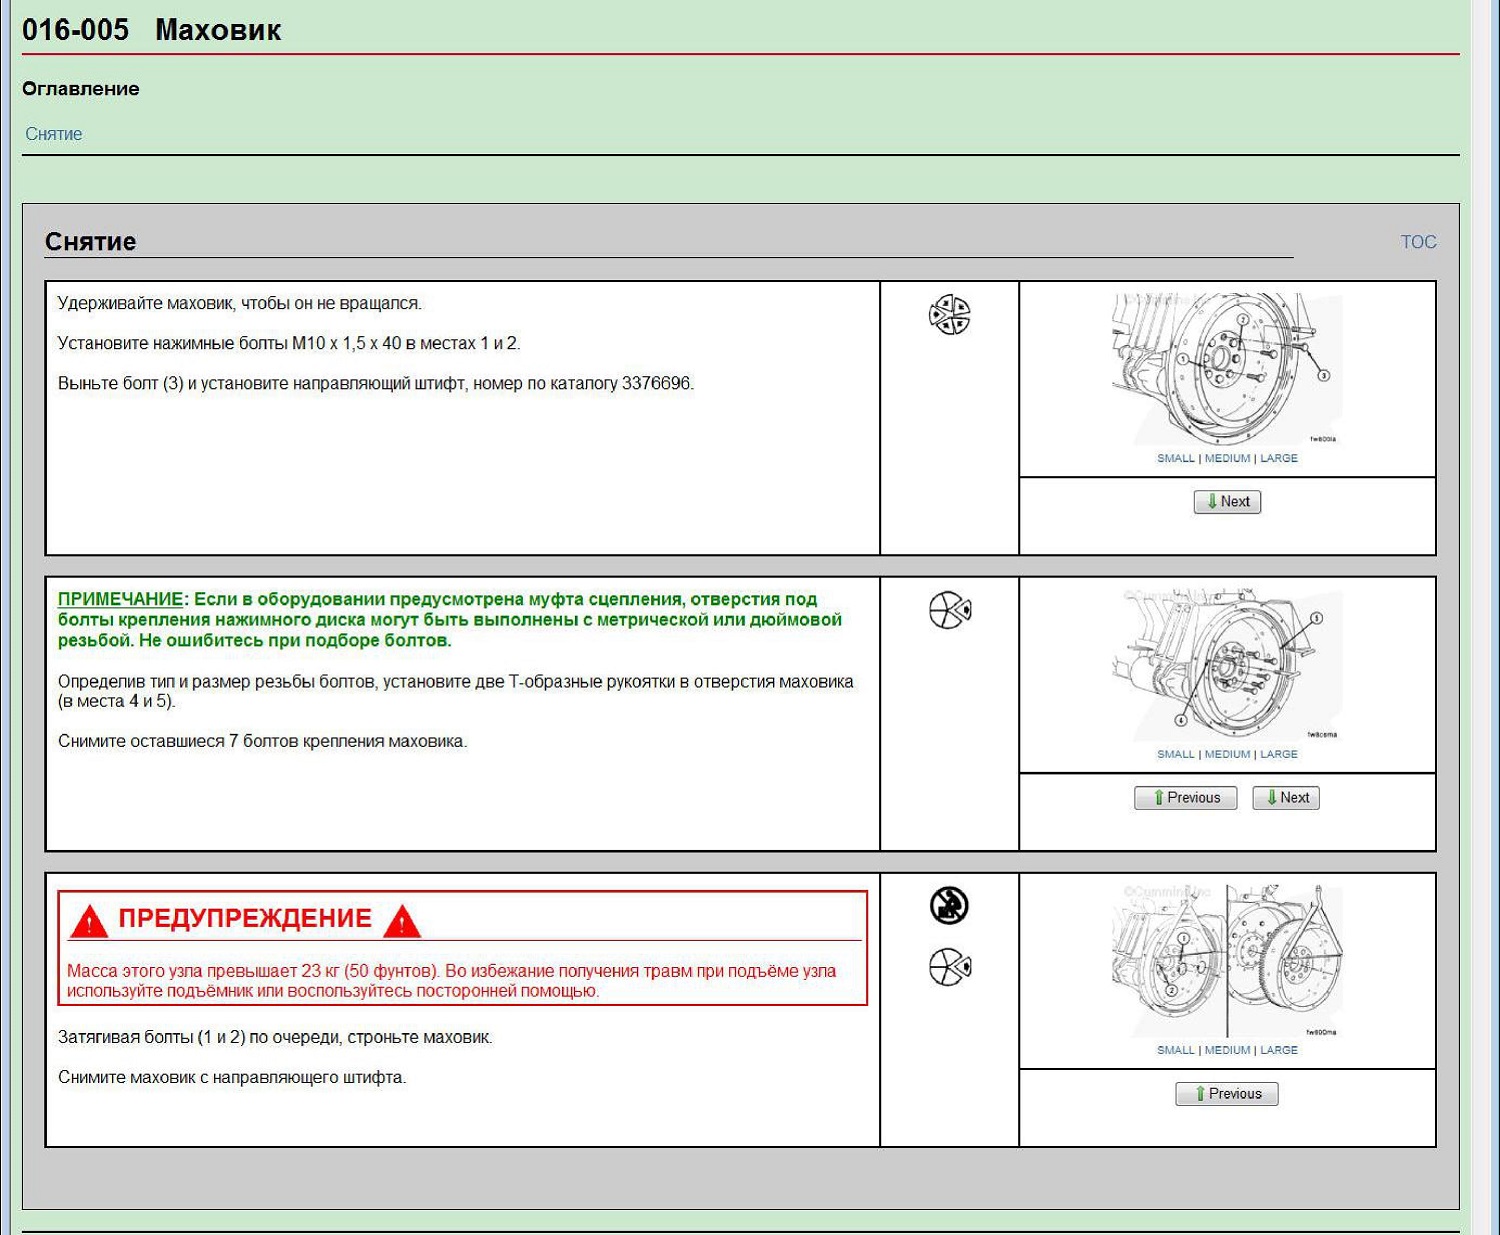Open T-handle flywheel illustration in second step

click(1227, 665)
